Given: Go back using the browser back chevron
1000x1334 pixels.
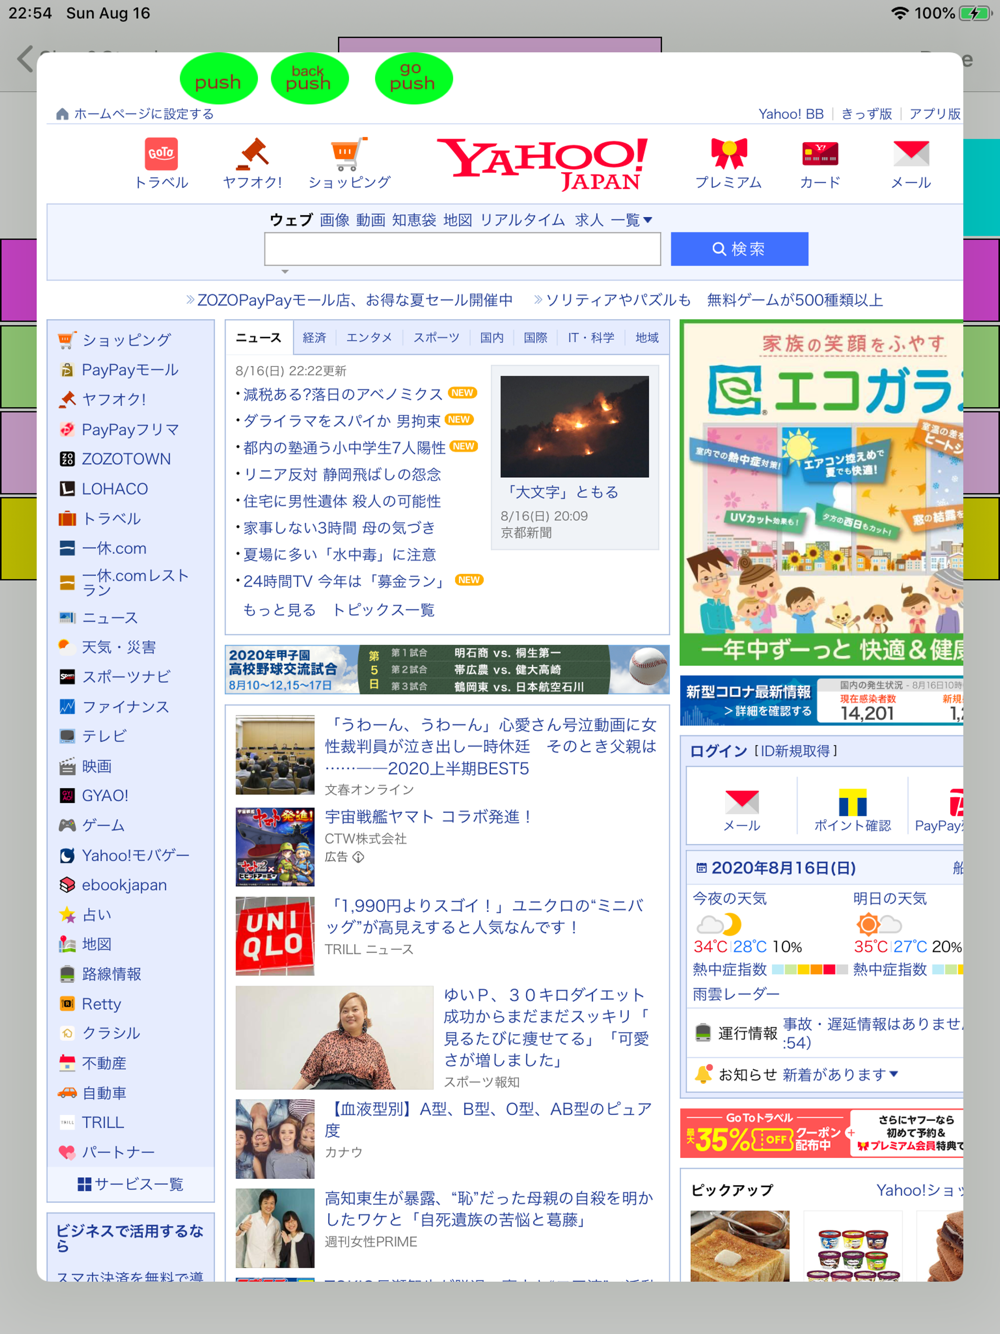Looking at the screenshot, I should click(x=25, y=59).
